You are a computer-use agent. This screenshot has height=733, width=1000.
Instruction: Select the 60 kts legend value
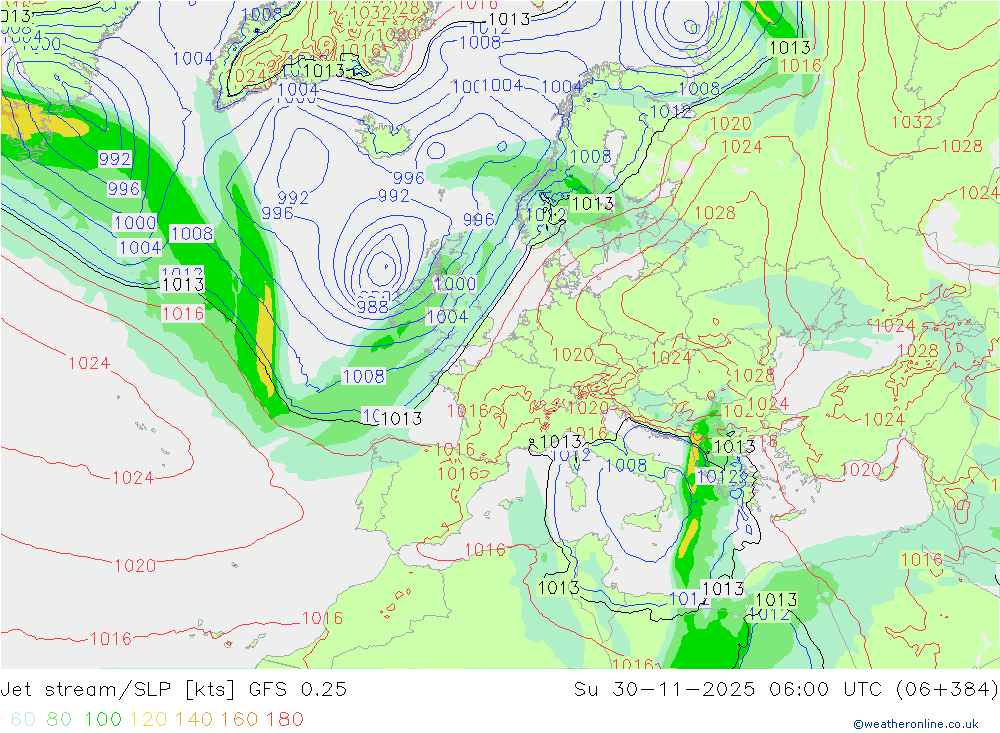pyautogui.click(x=24, y=720)
